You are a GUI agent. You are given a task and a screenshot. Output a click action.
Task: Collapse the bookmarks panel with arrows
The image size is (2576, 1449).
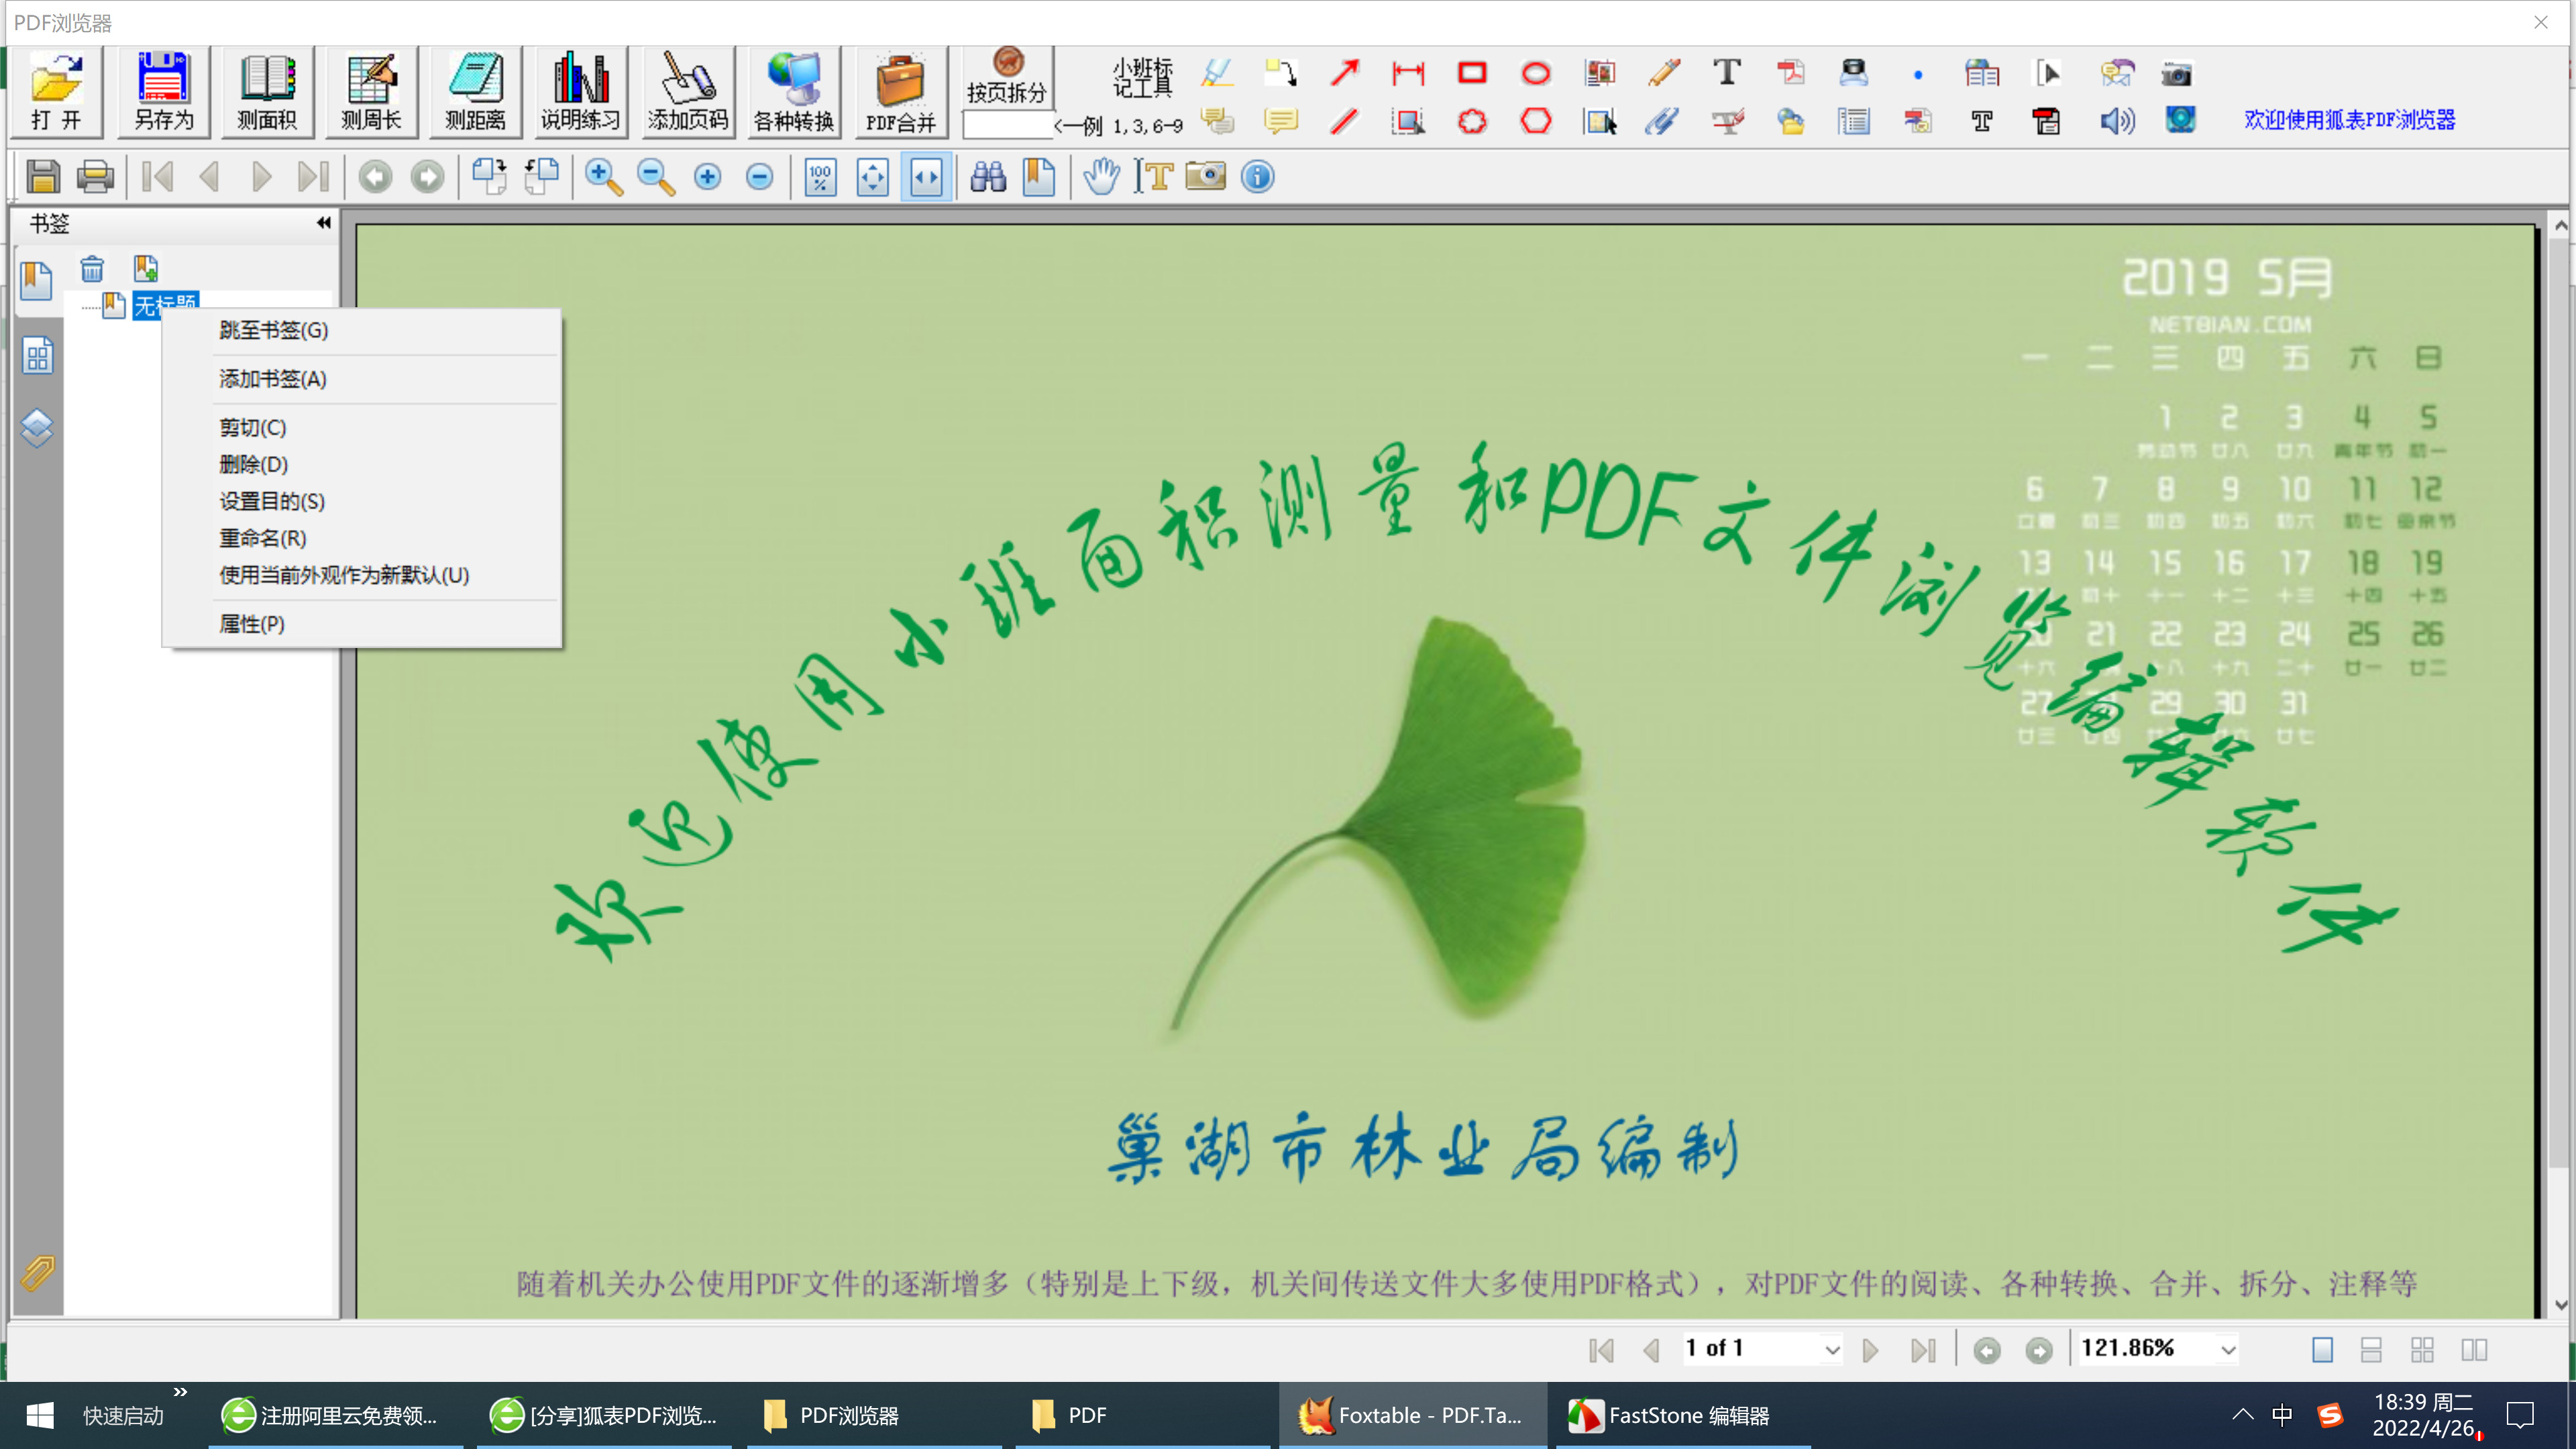coord(323,223)
